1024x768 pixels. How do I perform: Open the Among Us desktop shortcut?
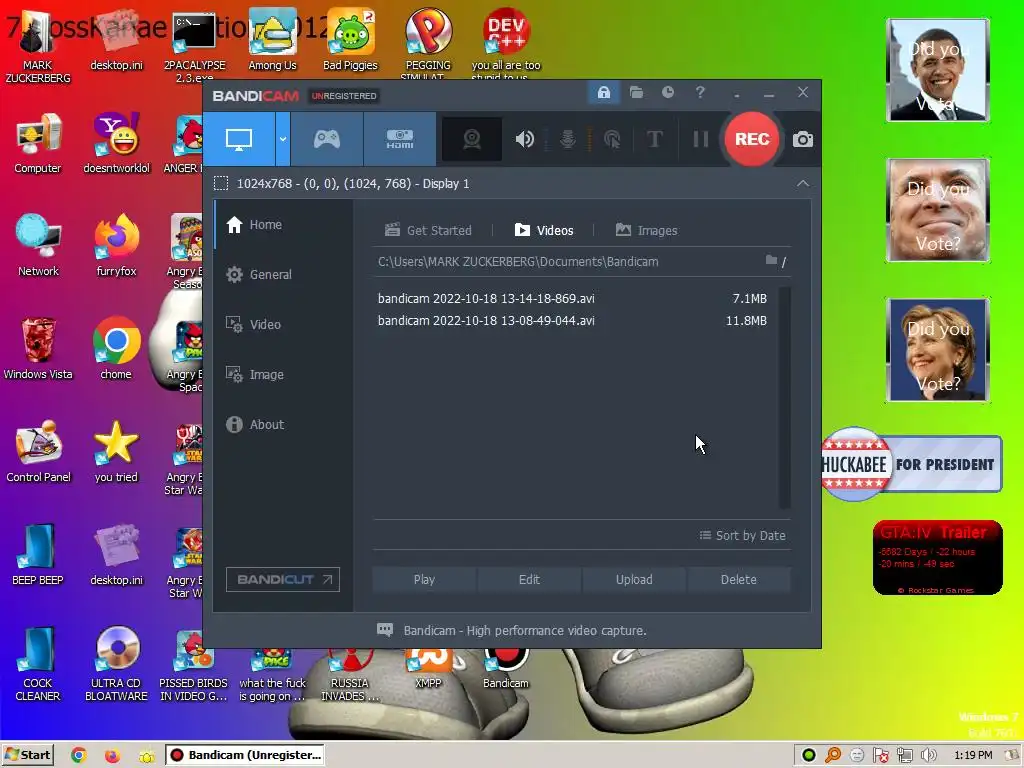(x=272, y=39)
